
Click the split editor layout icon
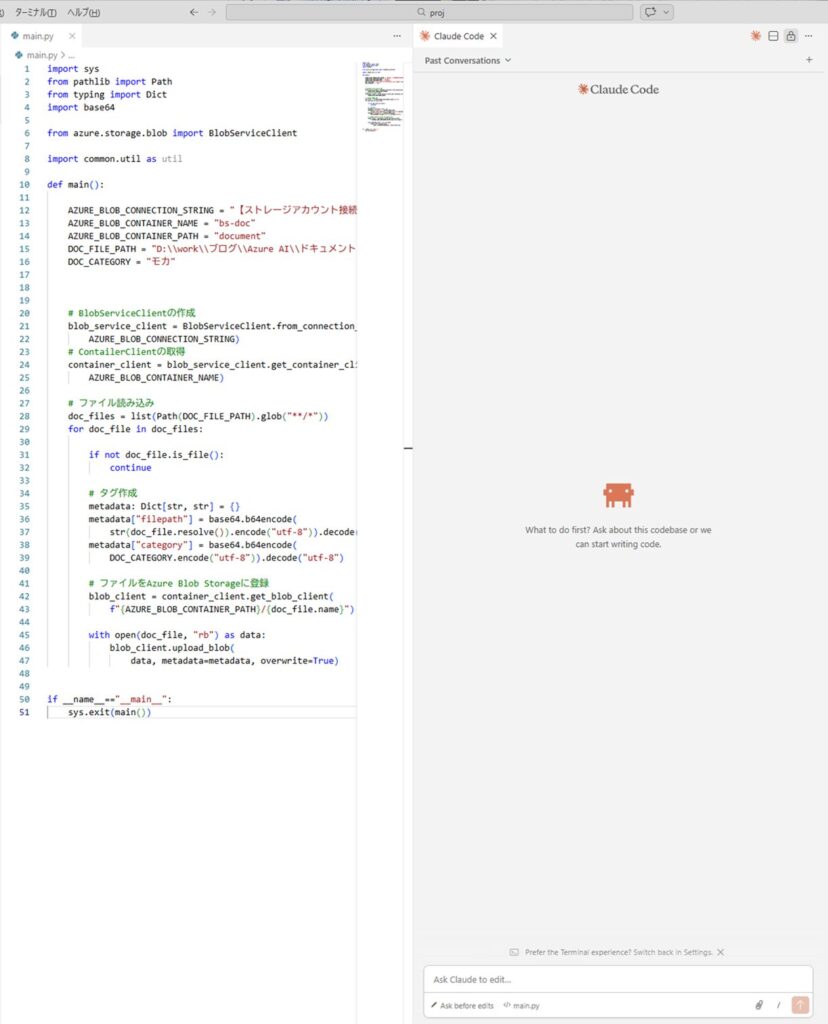(773, 36)
